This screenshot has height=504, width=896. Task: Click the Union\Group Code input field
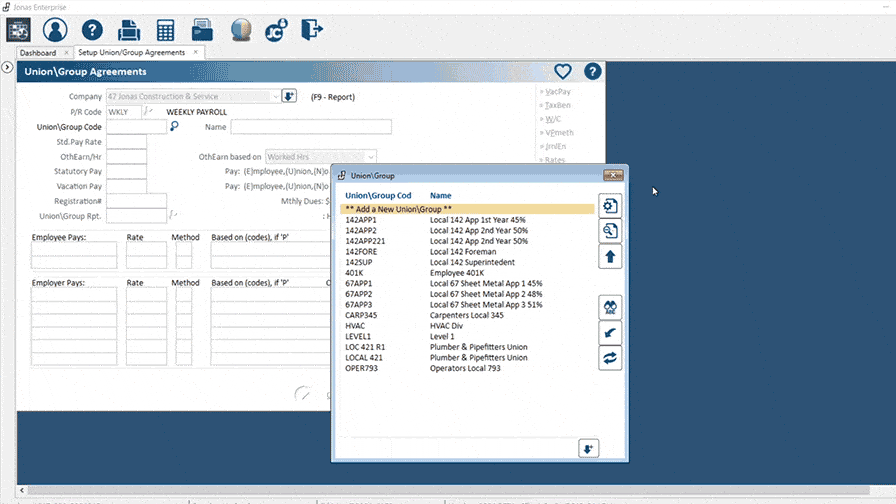pos(137,126)
